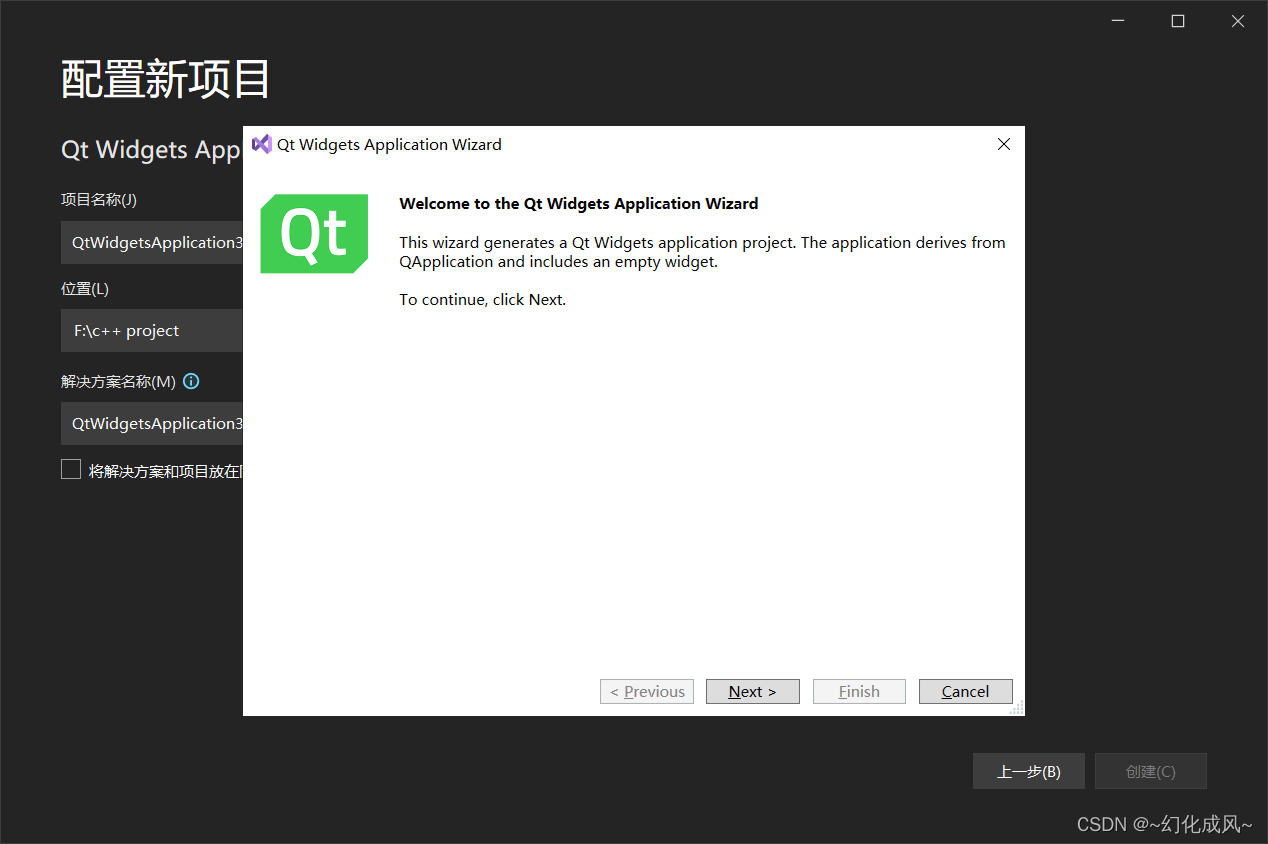Click the < Previous button
Viewport: 1268px width, 844px height.
[647, 692]
